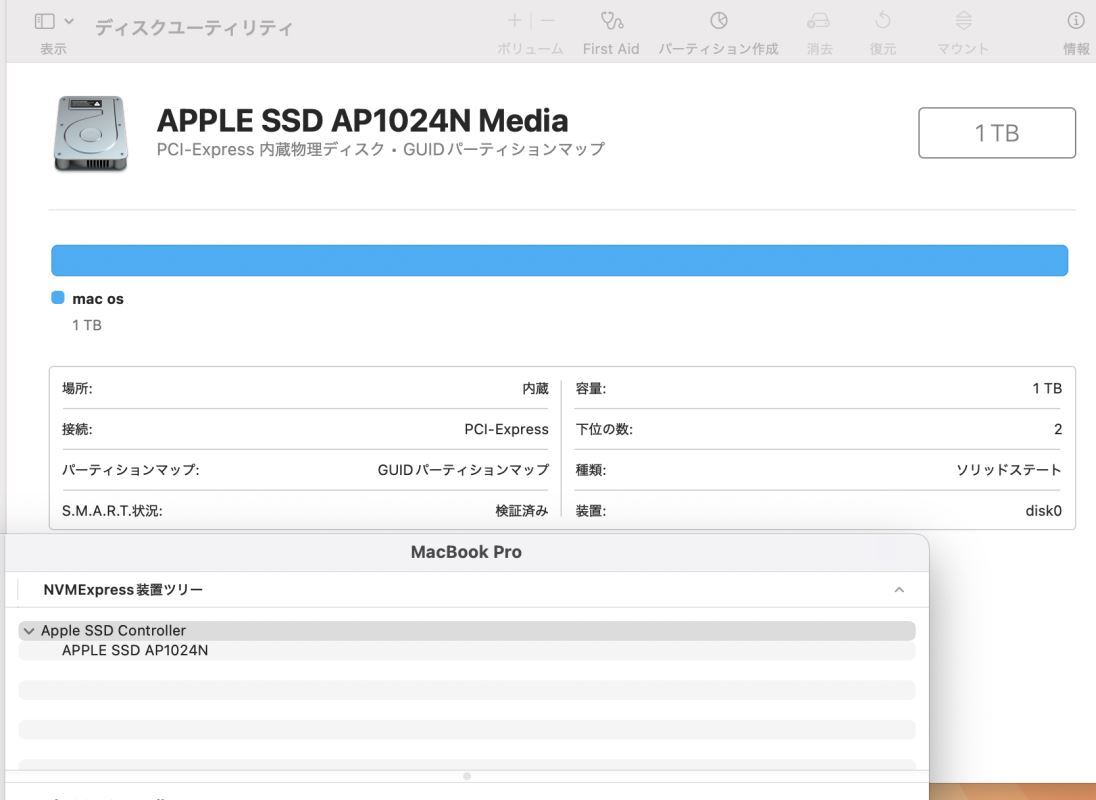Collapse the NVMExpress装置ツリー section chevron
This screenshot has width=1096, height=800.
pyautogui.click(x=899, y=590)
